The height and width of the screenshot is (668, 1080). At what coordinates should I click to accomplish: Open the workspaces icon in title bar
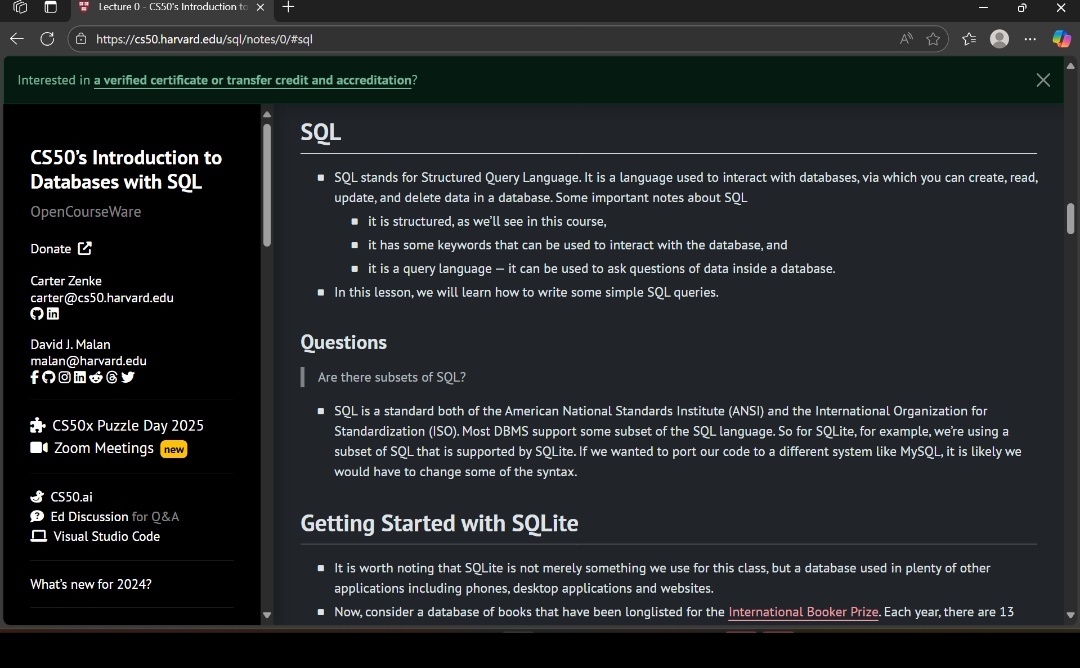tap(20, 7)
